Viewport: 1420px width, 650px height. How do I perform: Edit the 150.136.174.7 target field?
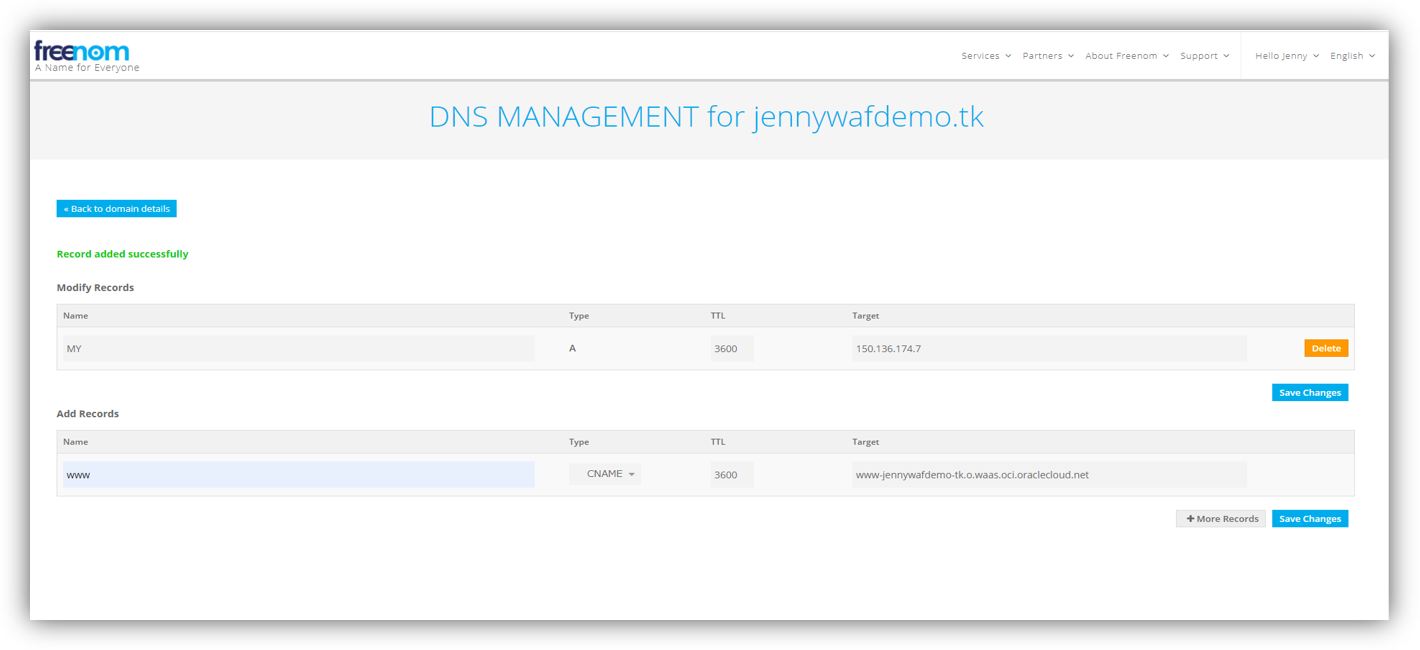point(1048,349)
